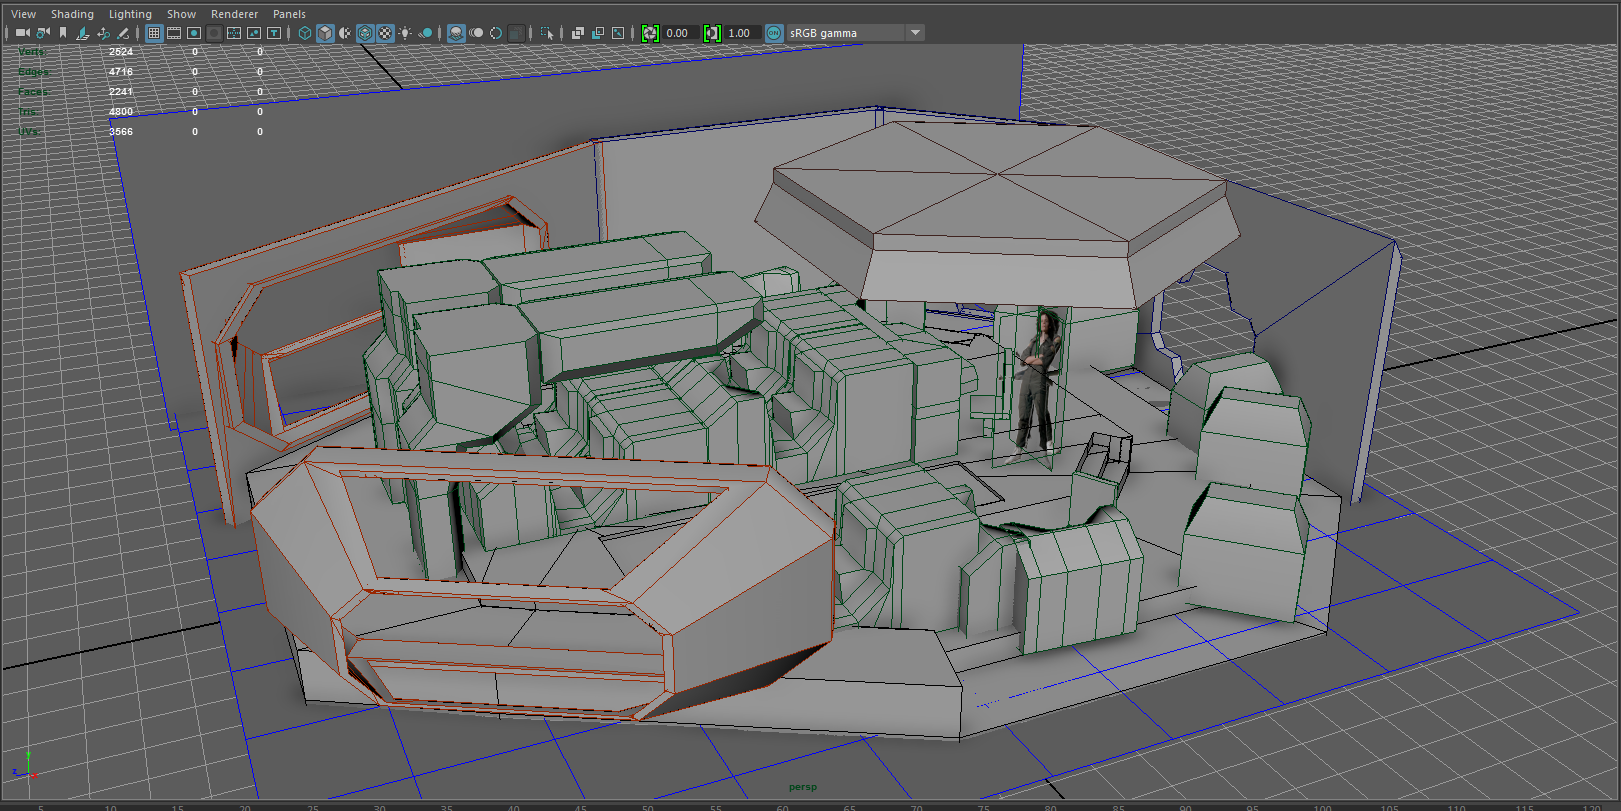Click the Isolate Select icon

(x=547, y=33)
